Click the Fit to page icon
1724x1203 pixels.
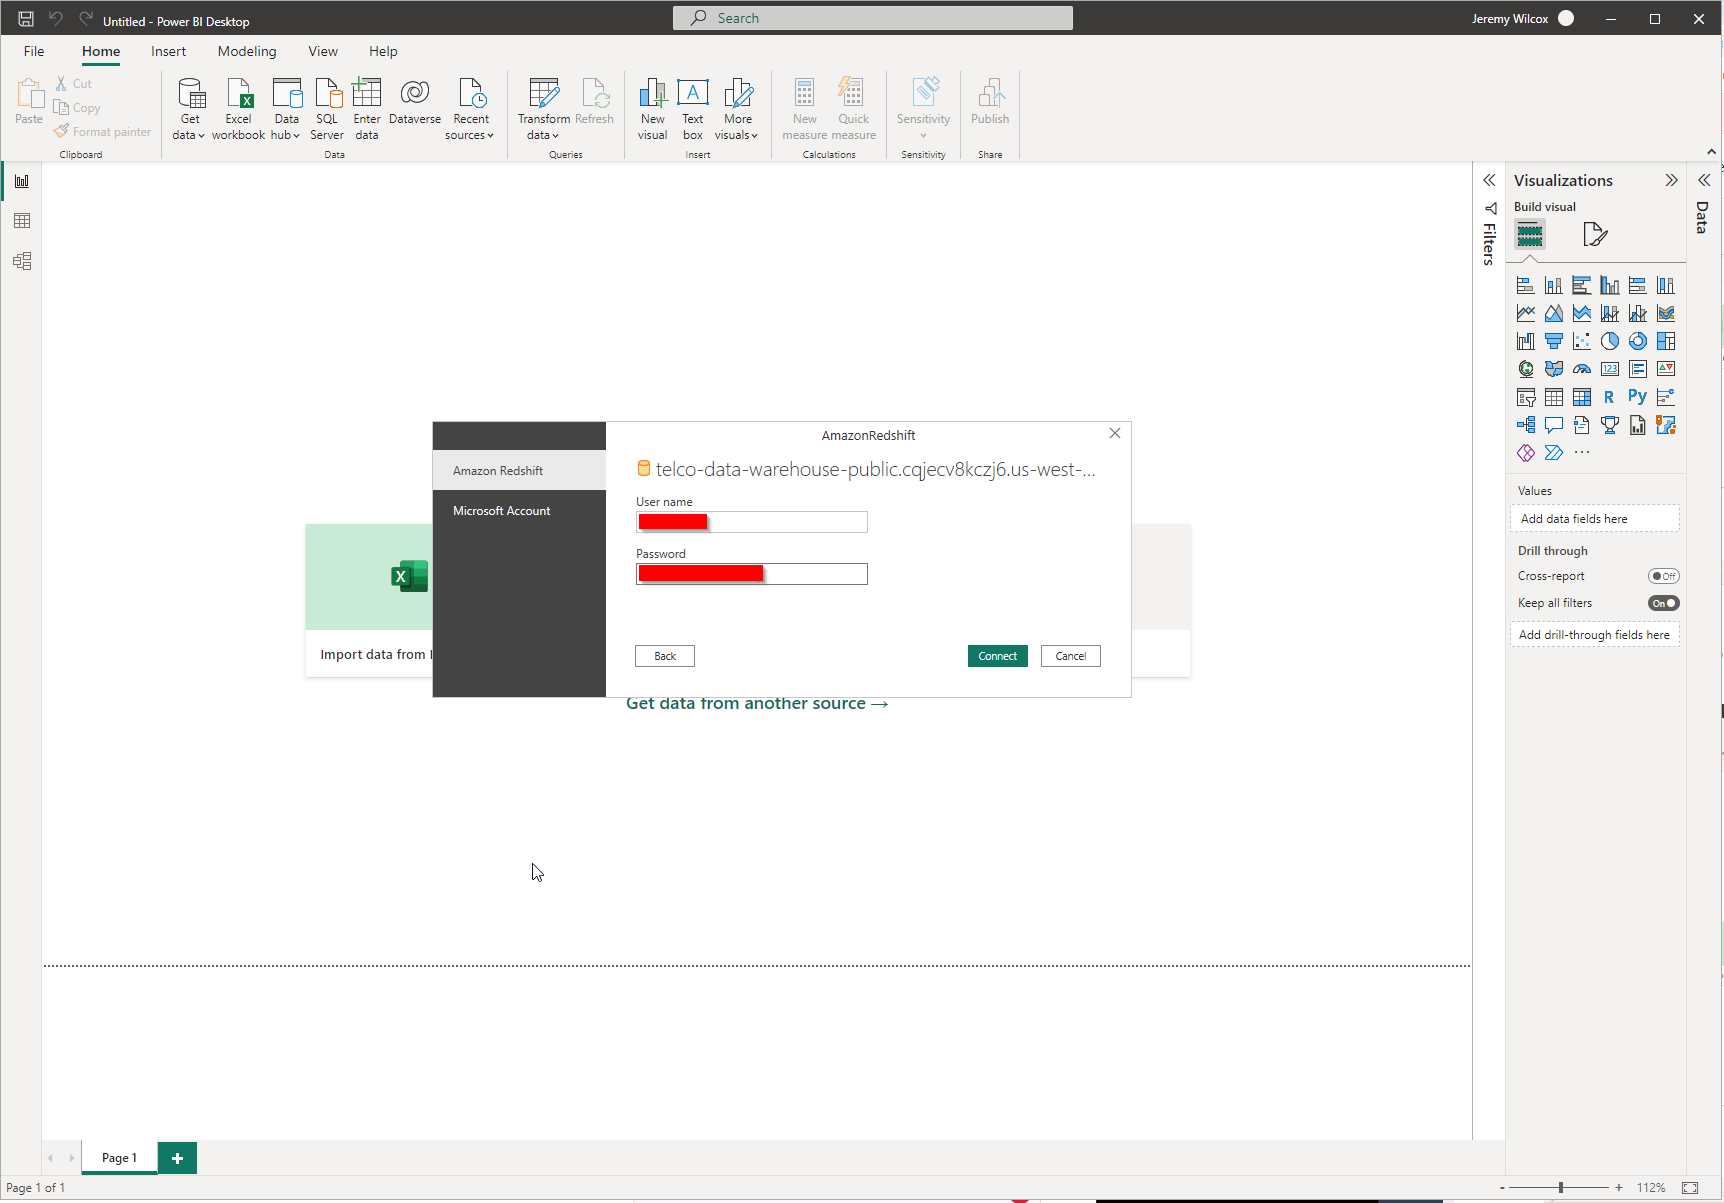1690,1188
